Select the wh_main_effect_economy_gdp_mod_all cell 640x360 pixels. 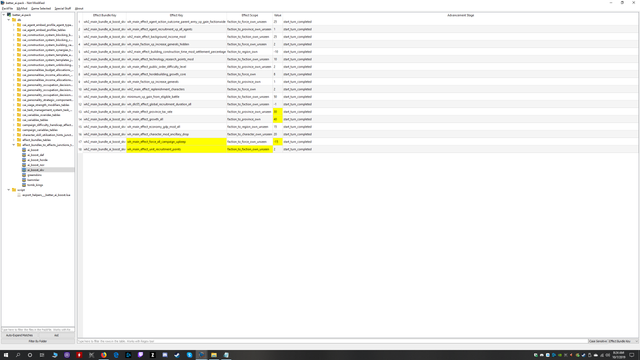coord(176,127)
